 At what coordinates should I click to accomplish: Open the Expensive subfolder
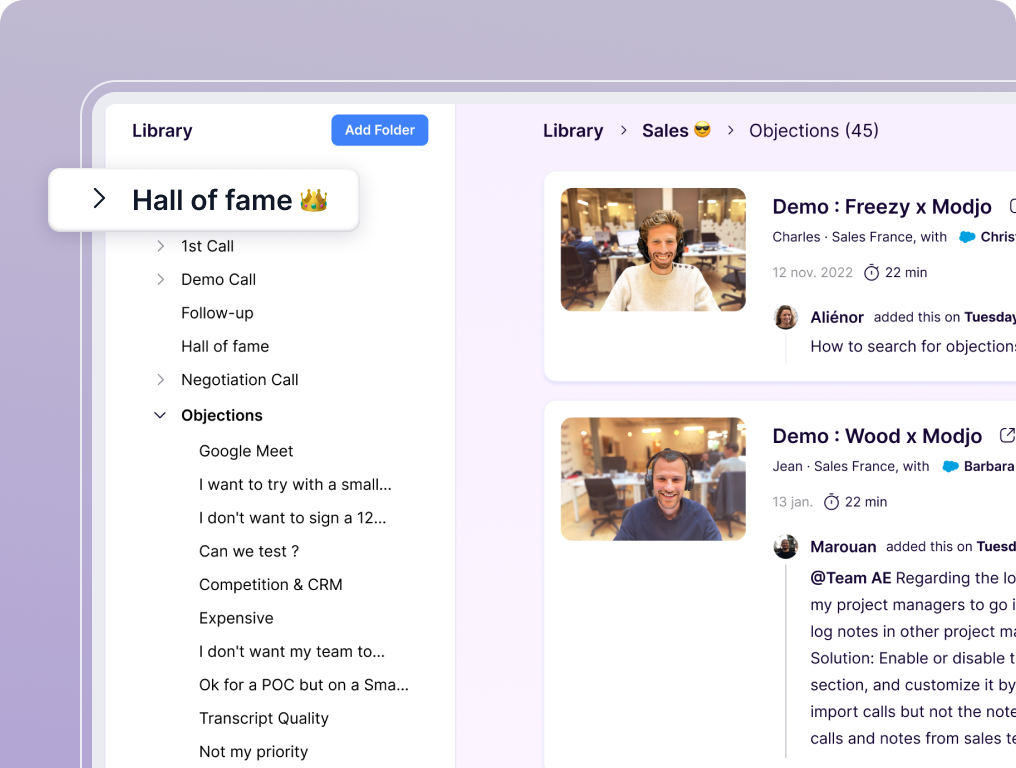click(237, 618)
